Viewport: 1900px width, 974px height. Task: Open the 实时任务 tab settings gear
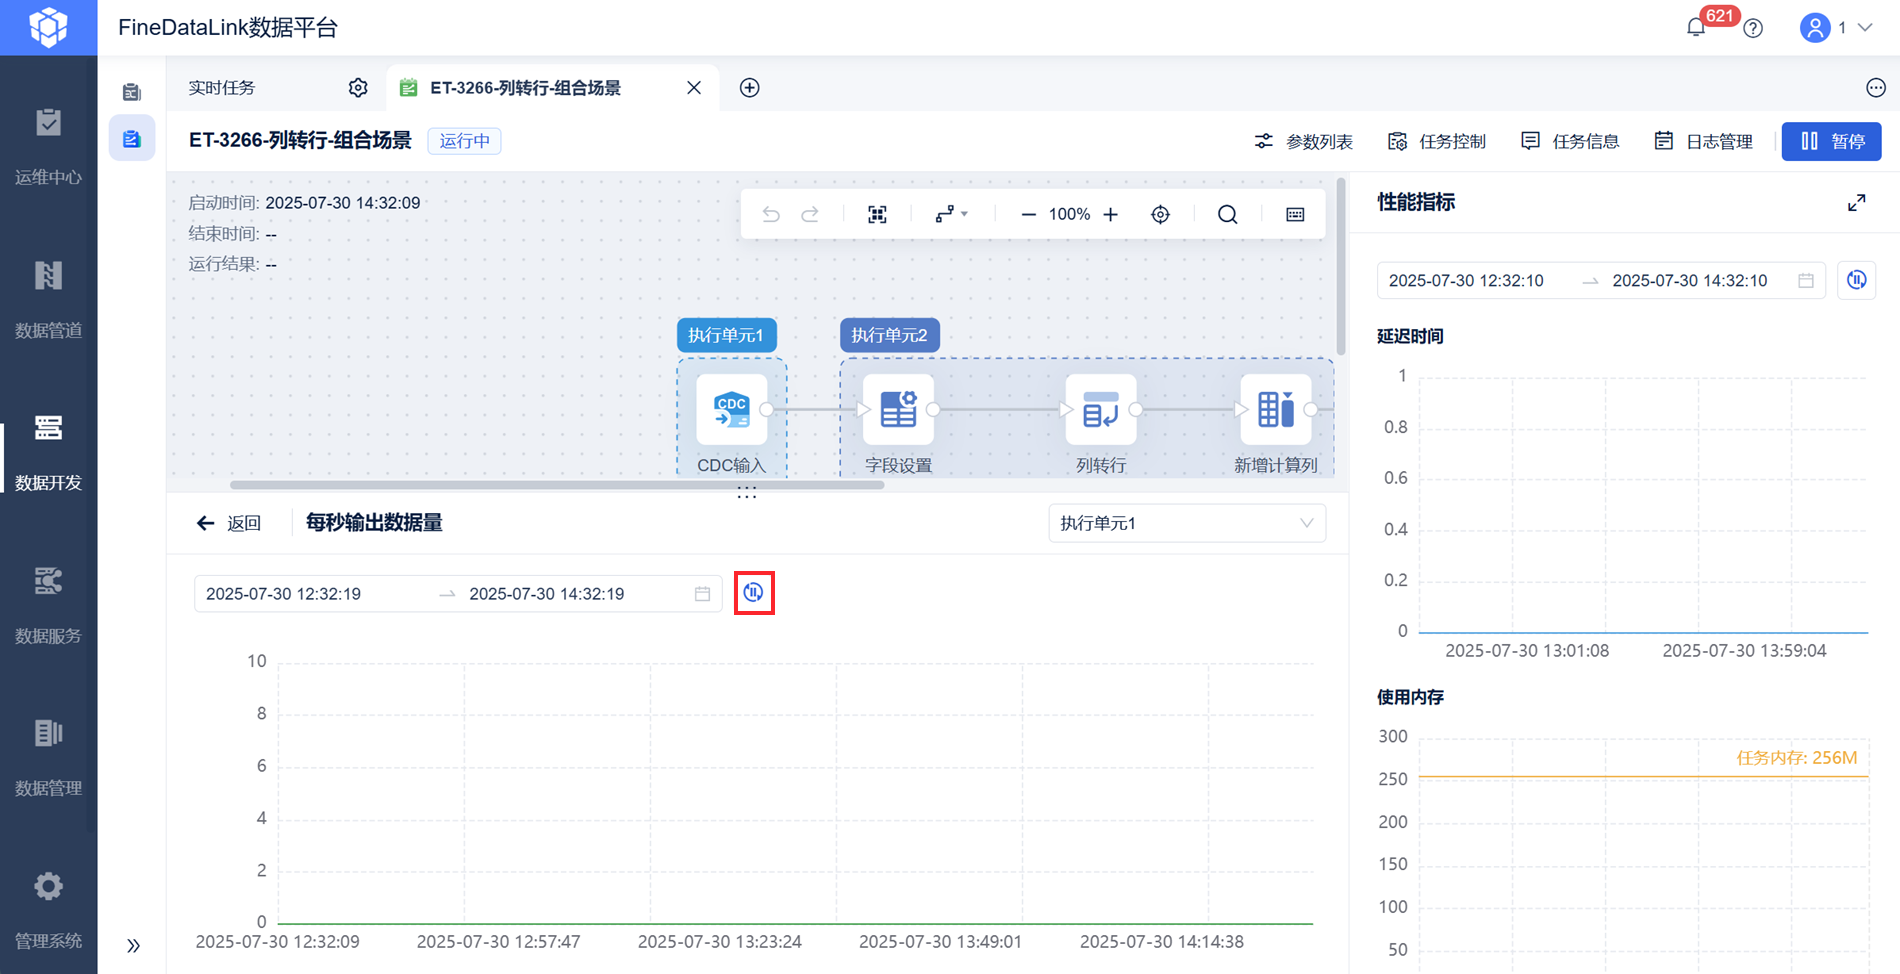358,88
